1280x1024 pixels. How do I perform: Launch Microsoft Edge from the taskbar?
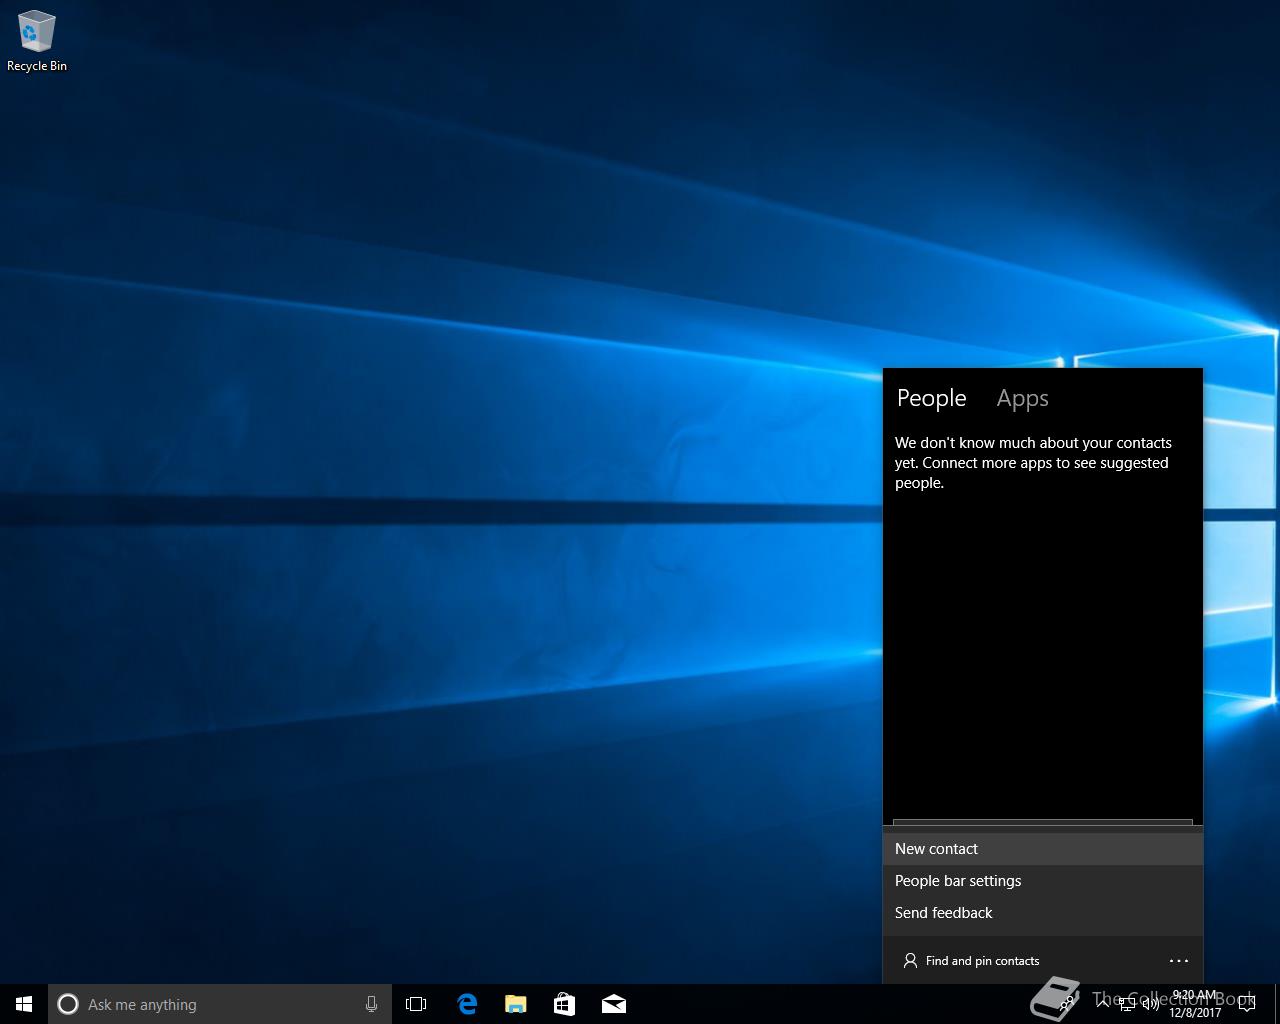click(467, 1004)
